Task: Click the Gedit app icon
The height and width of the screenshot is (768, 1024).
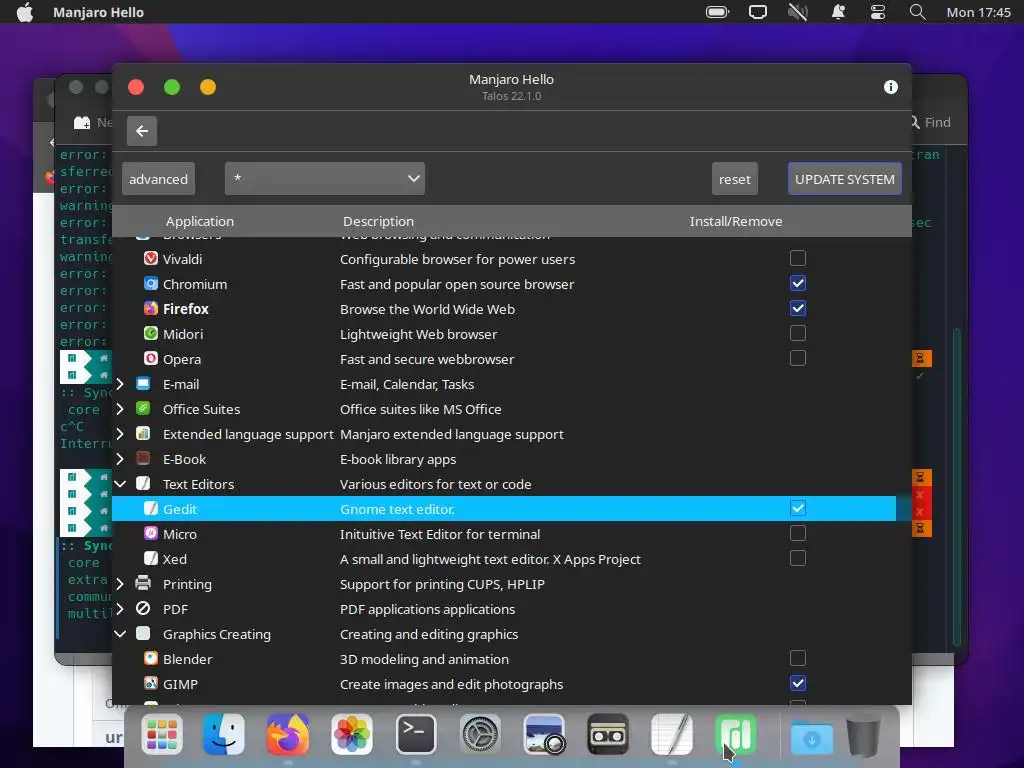Action: click(151, 509)
